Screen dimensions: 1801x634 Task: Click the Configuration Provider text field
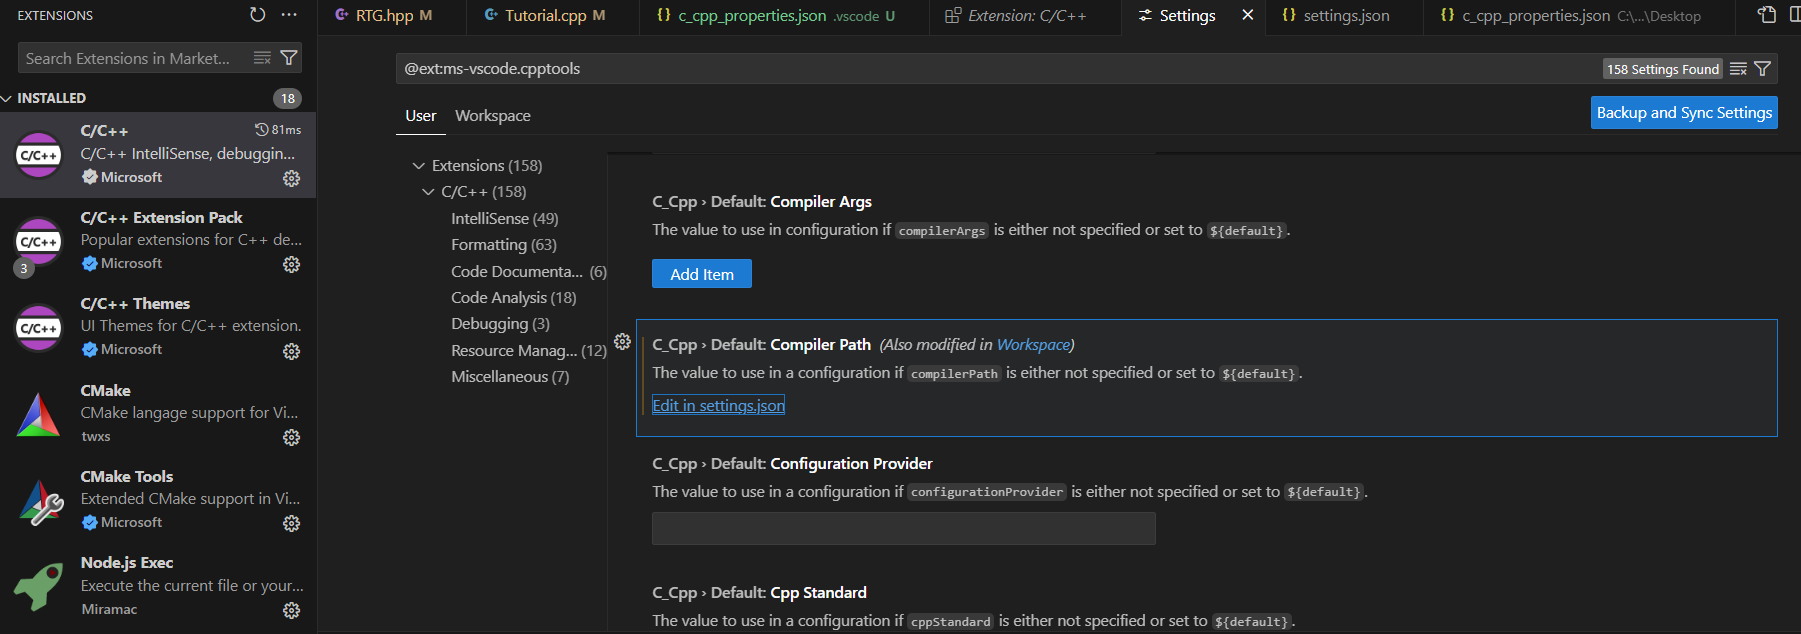(x=903, y=528)
